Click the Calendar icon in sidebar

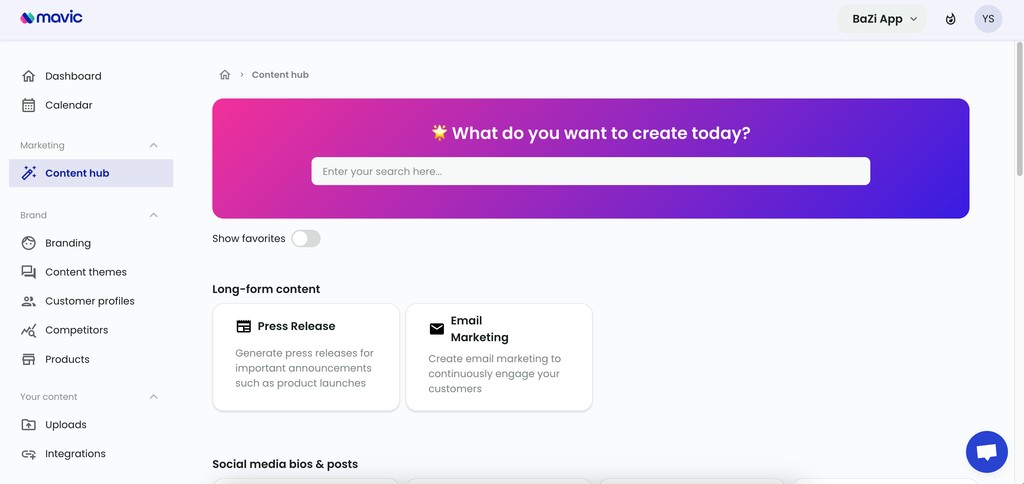28,105
